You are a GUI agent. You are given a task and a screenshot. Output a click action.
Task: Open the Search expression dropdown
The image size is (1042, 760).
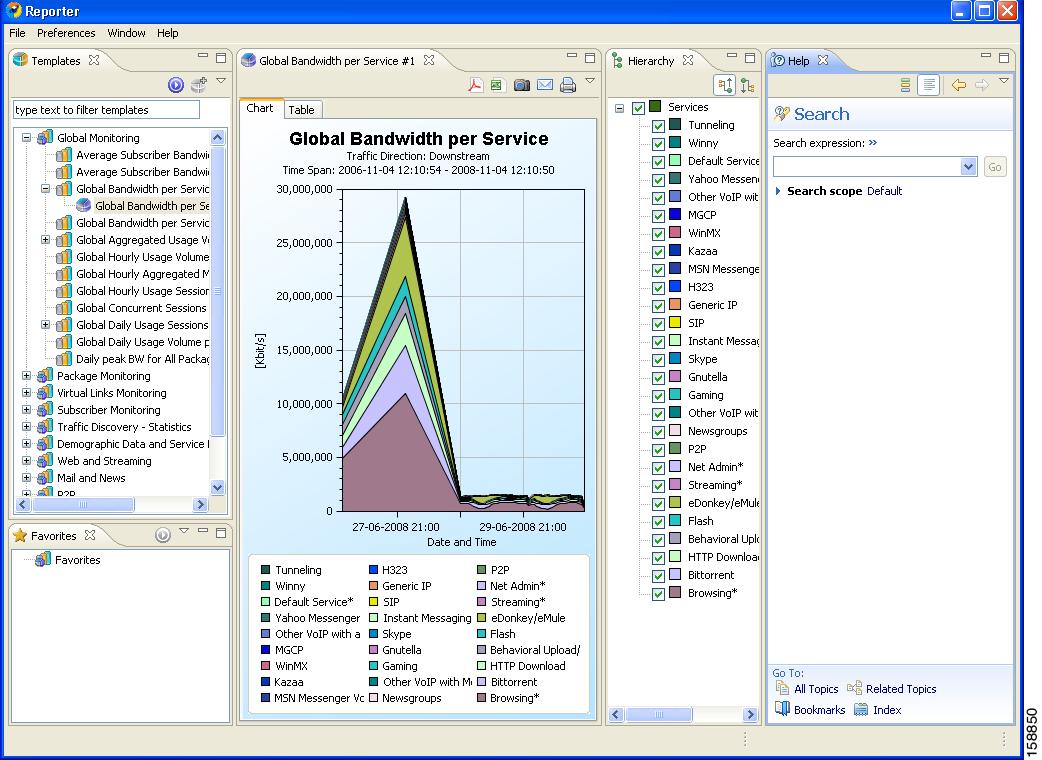[x=968, y=167]
